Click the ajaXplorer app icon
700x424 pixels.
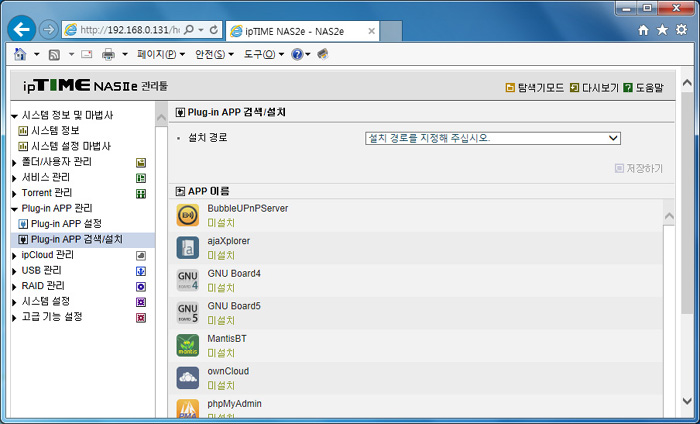188,248
